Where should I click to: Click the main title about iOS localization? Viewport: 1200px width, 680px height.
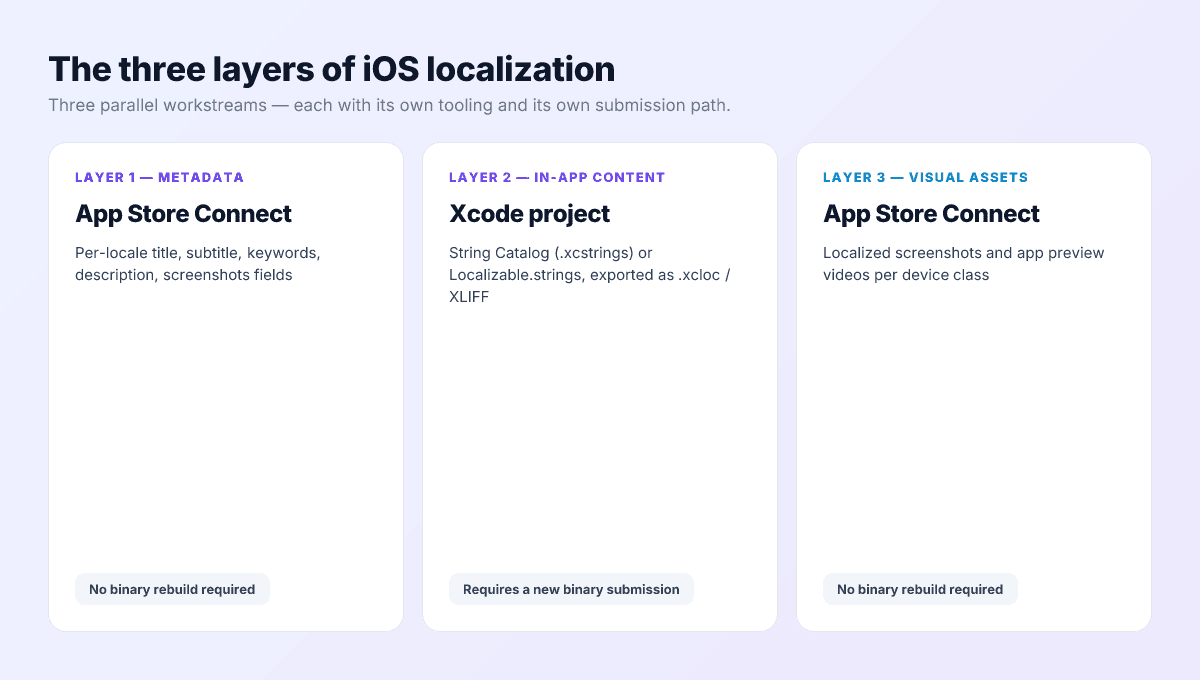[332, 69]
